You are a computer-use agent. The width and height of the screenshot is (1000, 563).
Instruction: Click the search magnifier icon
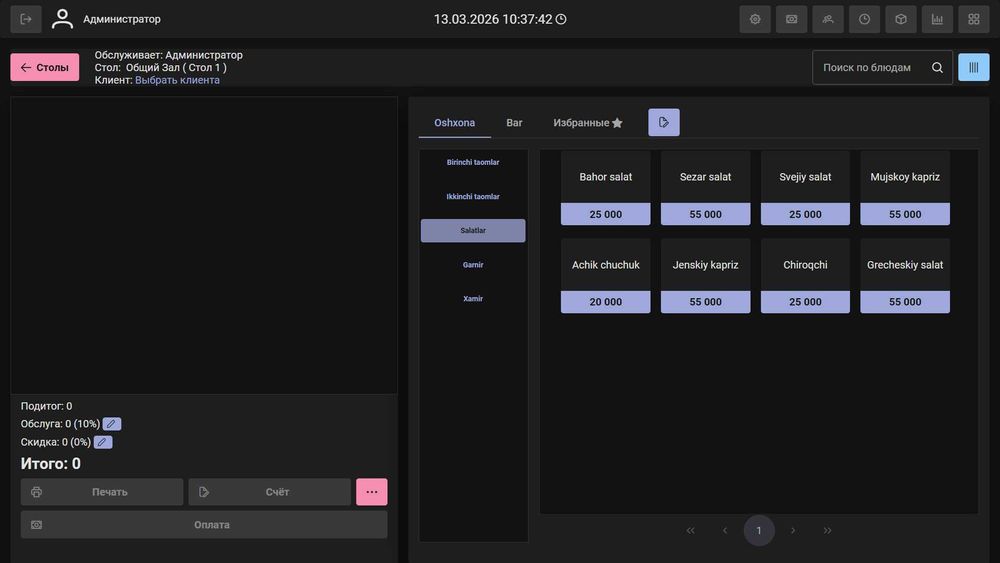pos(937,68)
